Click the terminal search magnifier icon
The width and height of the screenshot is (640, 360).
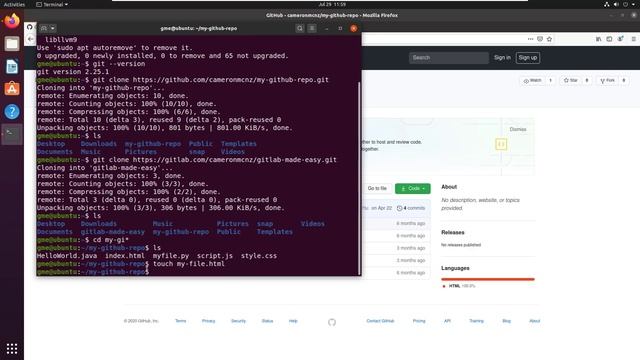point(300,28)
